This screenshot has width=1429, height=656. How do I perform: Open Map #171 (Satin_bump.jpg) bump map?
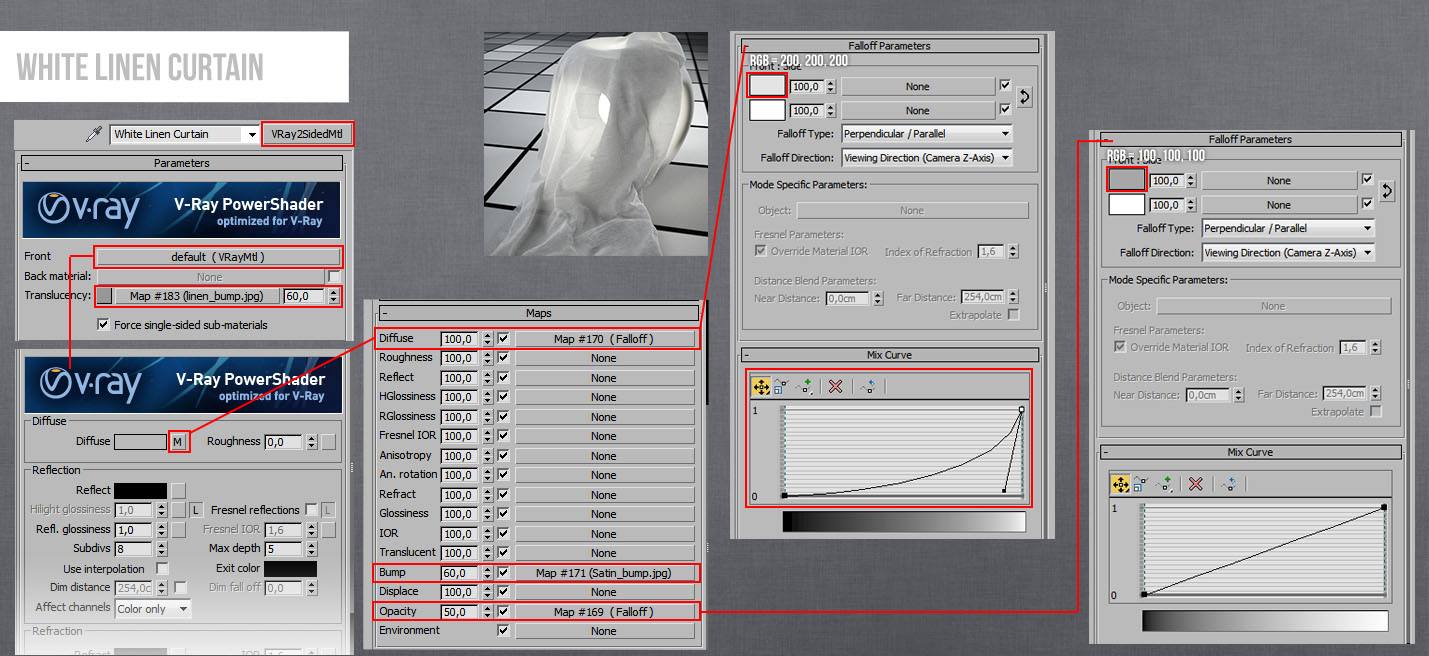click(x=604, y=573)
